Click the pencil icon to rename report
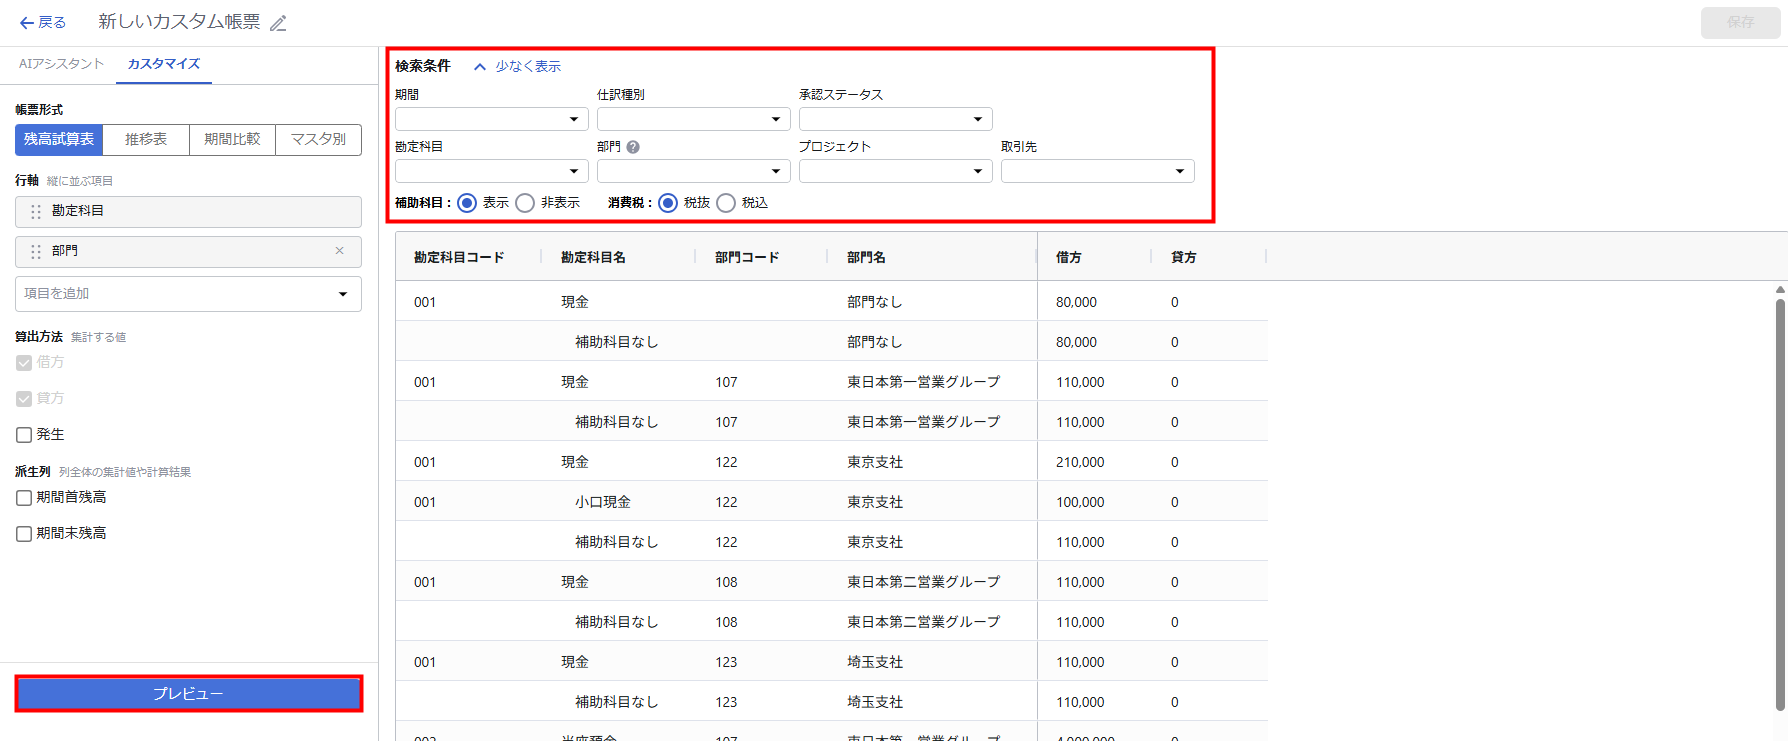The width and height of the screenshot is (1788, 741). pyautogui.click(x=279, y=23)
